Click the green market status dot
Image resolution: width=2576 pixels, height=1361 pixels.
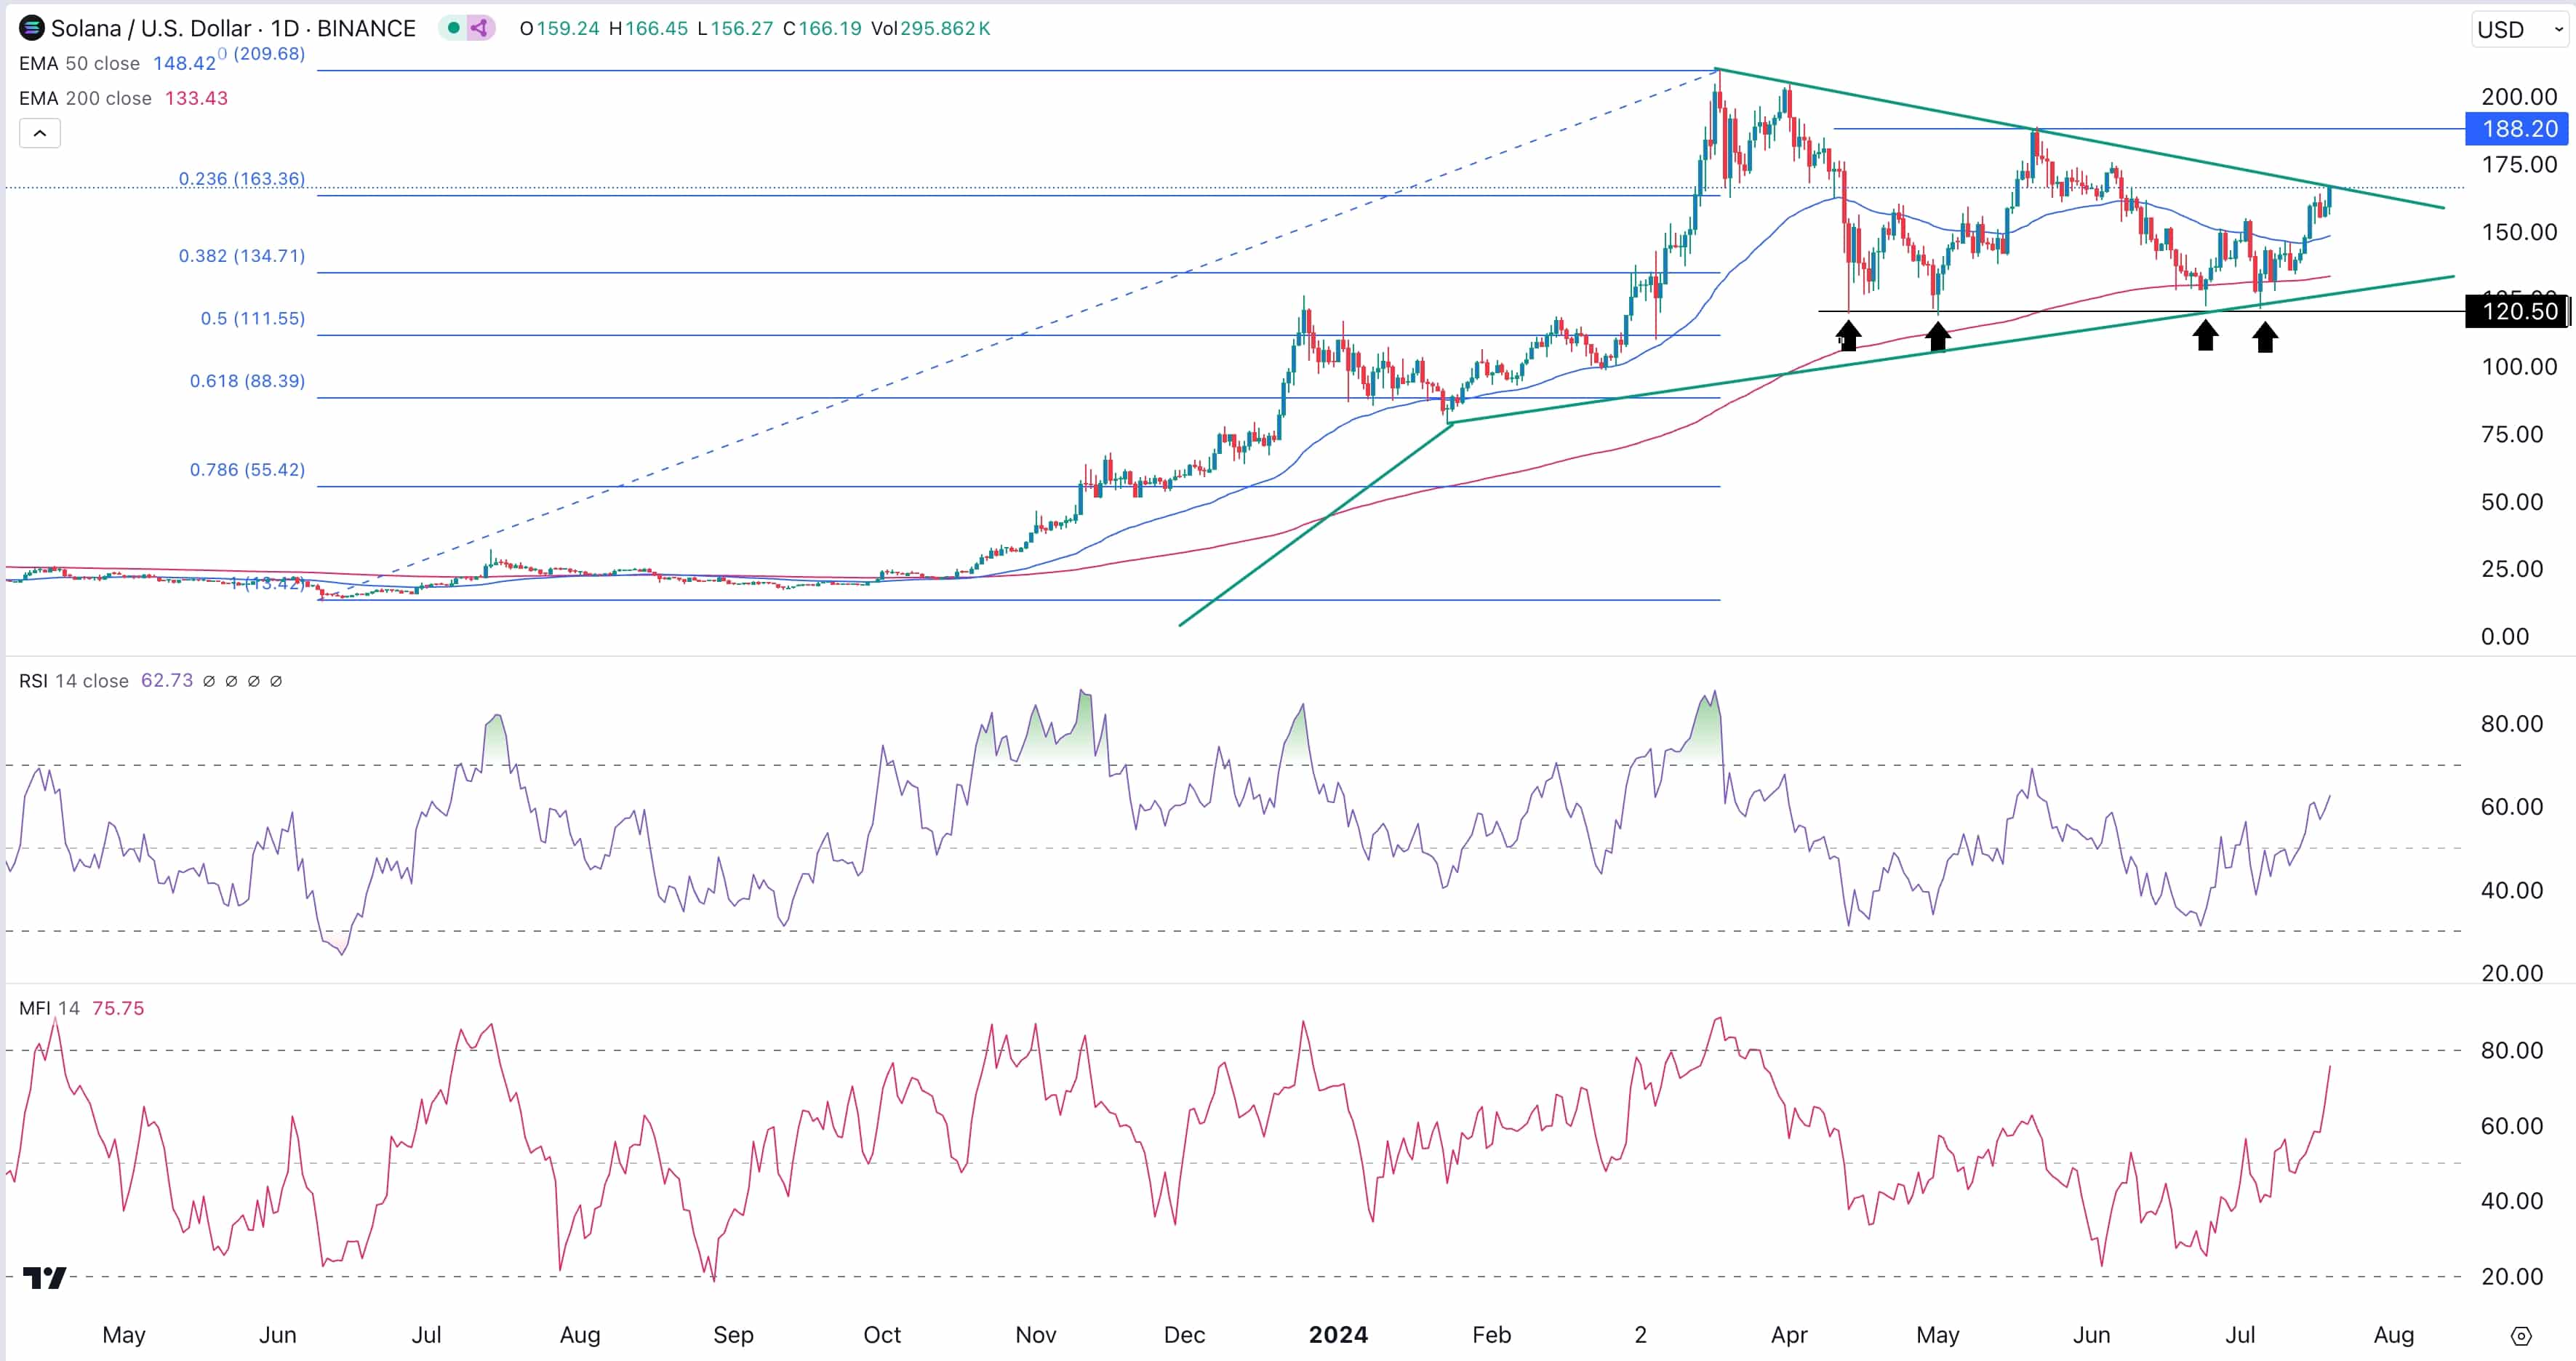(454, 28)
